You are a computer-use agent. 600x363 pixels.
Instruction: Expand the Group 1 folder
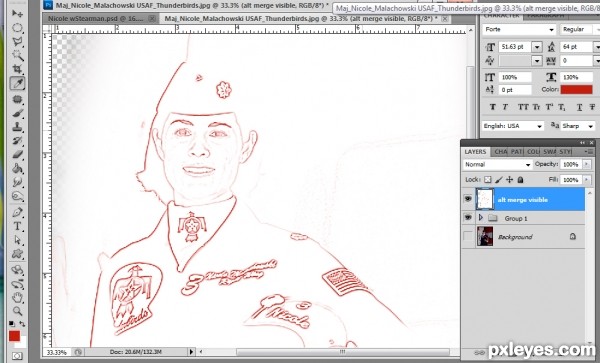click(x=481, y=218)
